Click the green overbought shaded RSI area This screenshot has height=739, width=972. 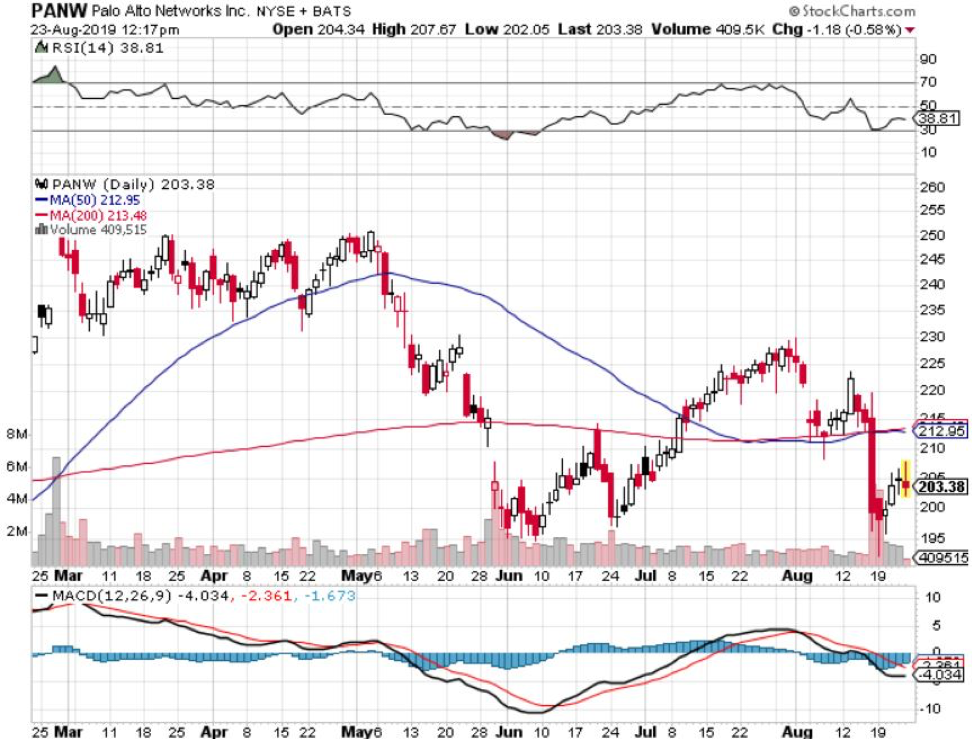click(x=53, y=76)
